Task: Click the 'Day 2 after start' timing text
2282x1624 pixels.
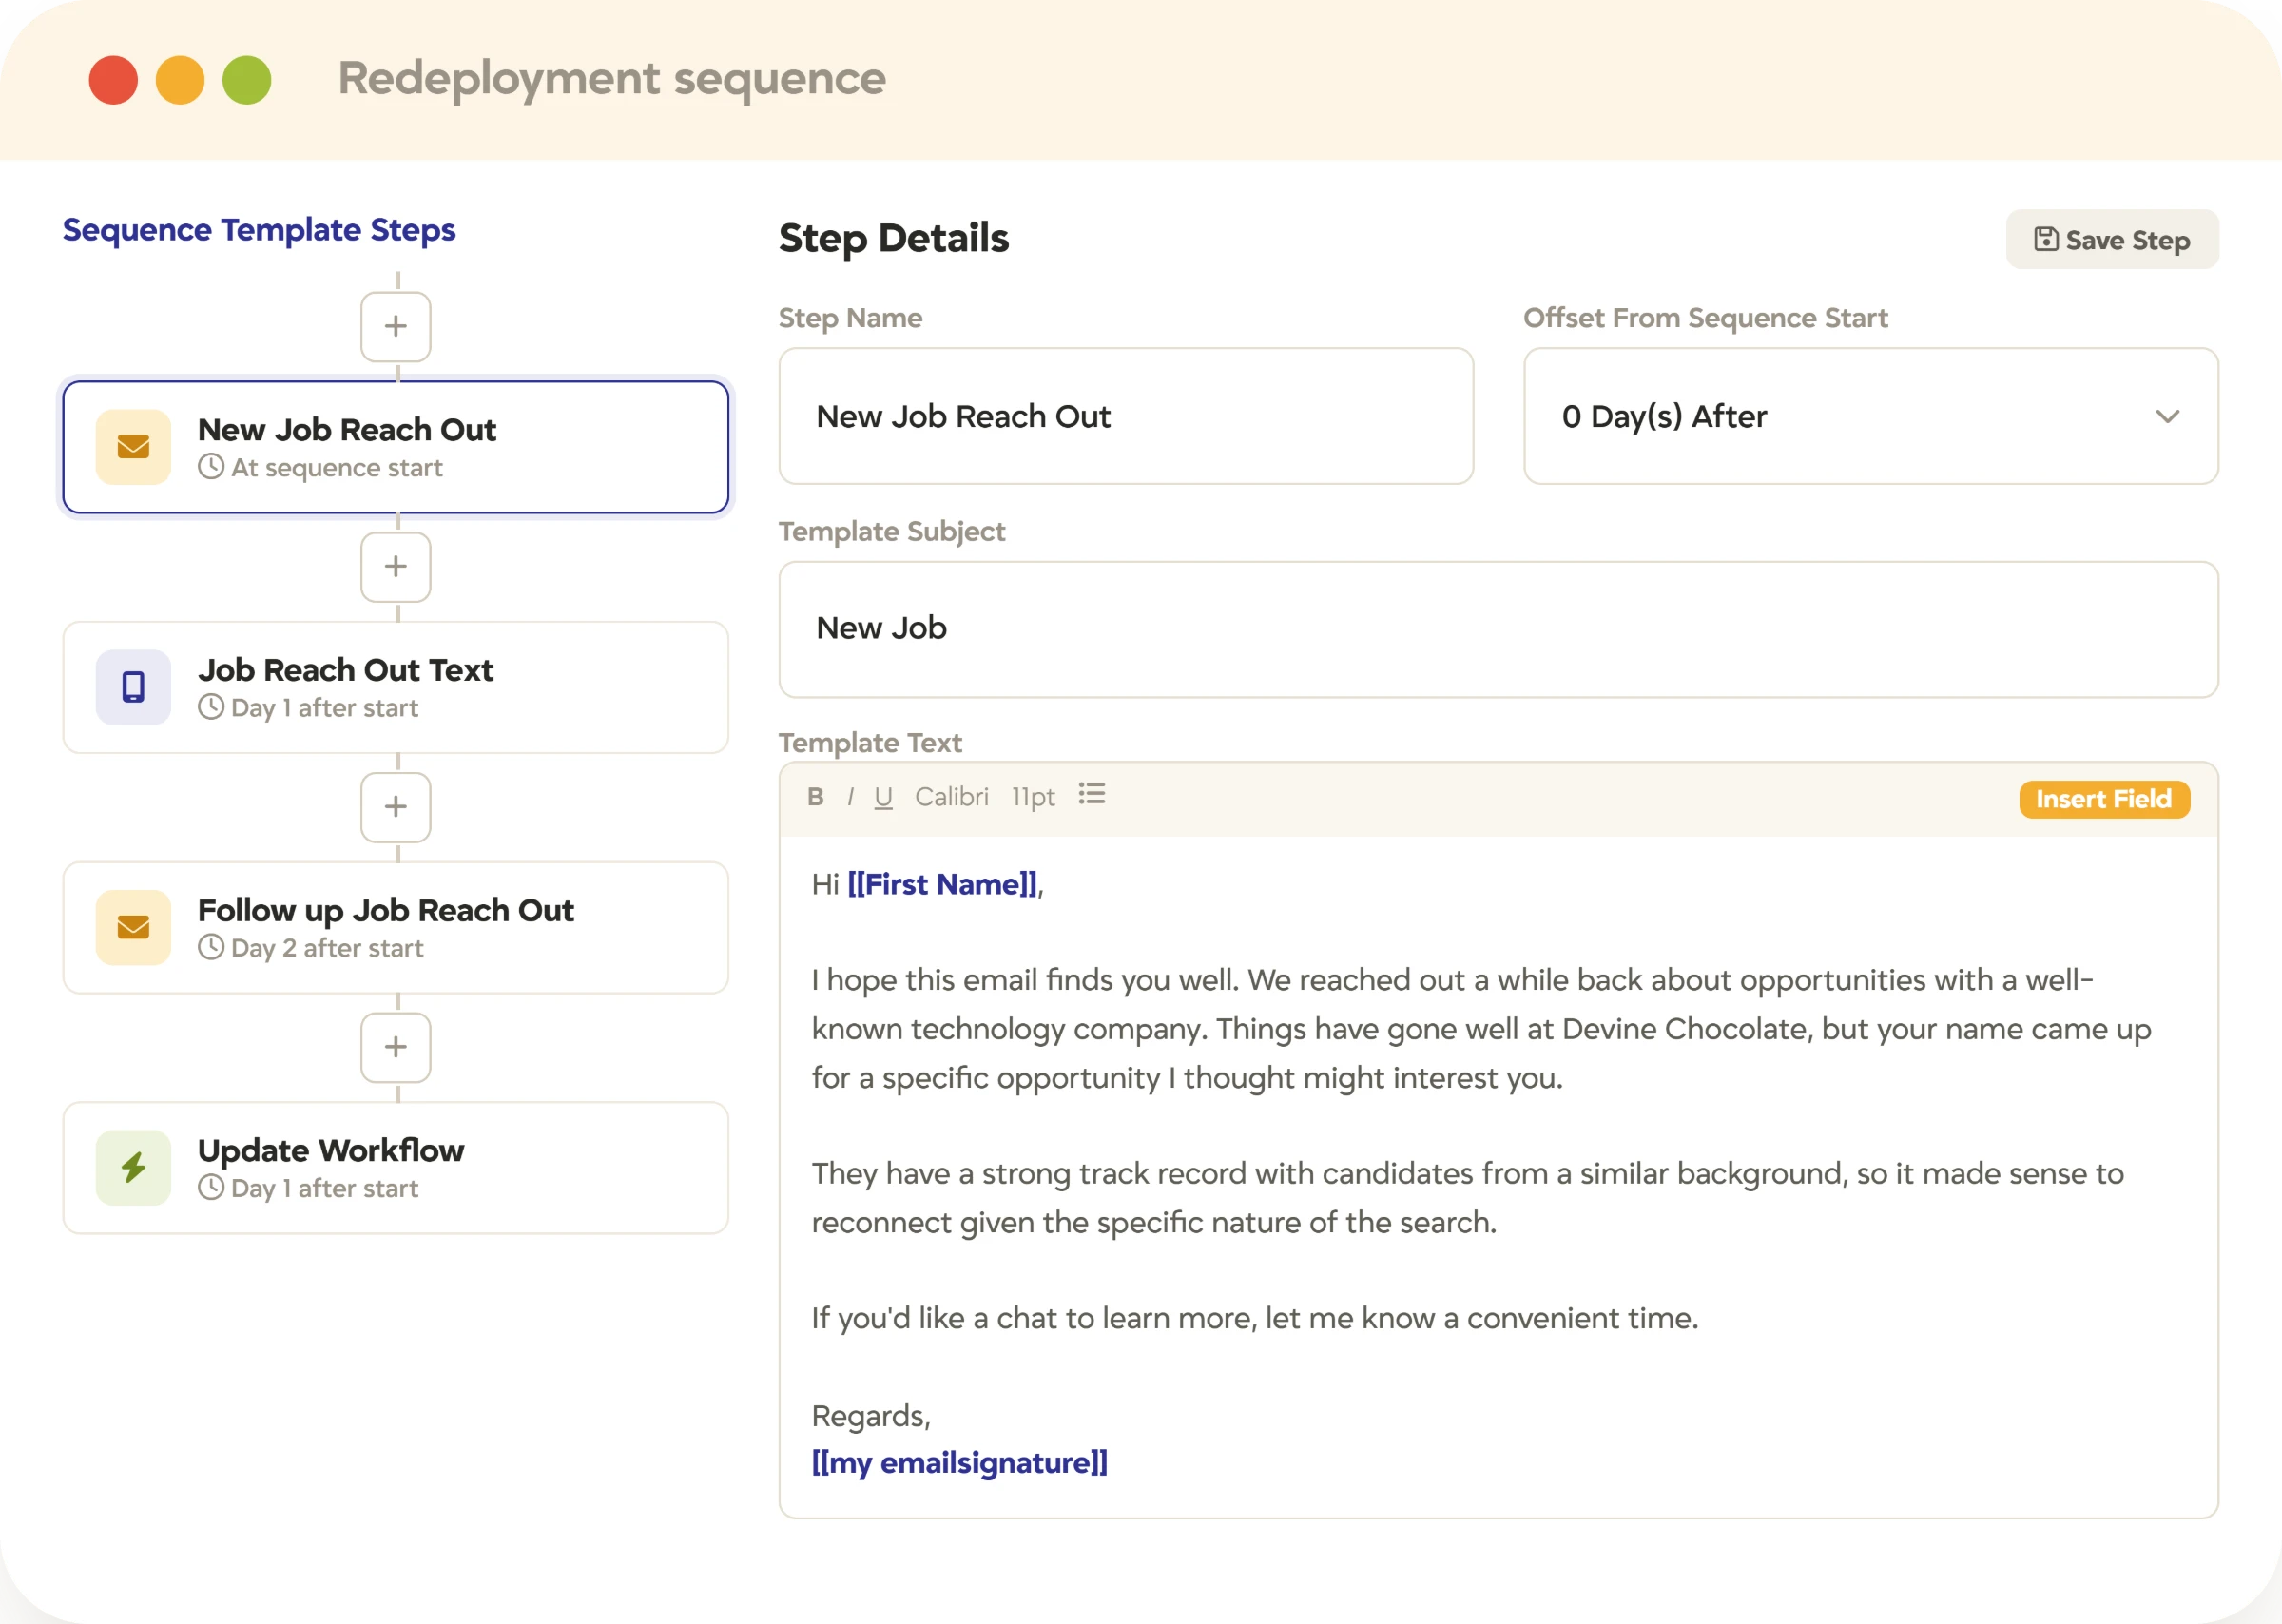Action: (x=327, y=948)
